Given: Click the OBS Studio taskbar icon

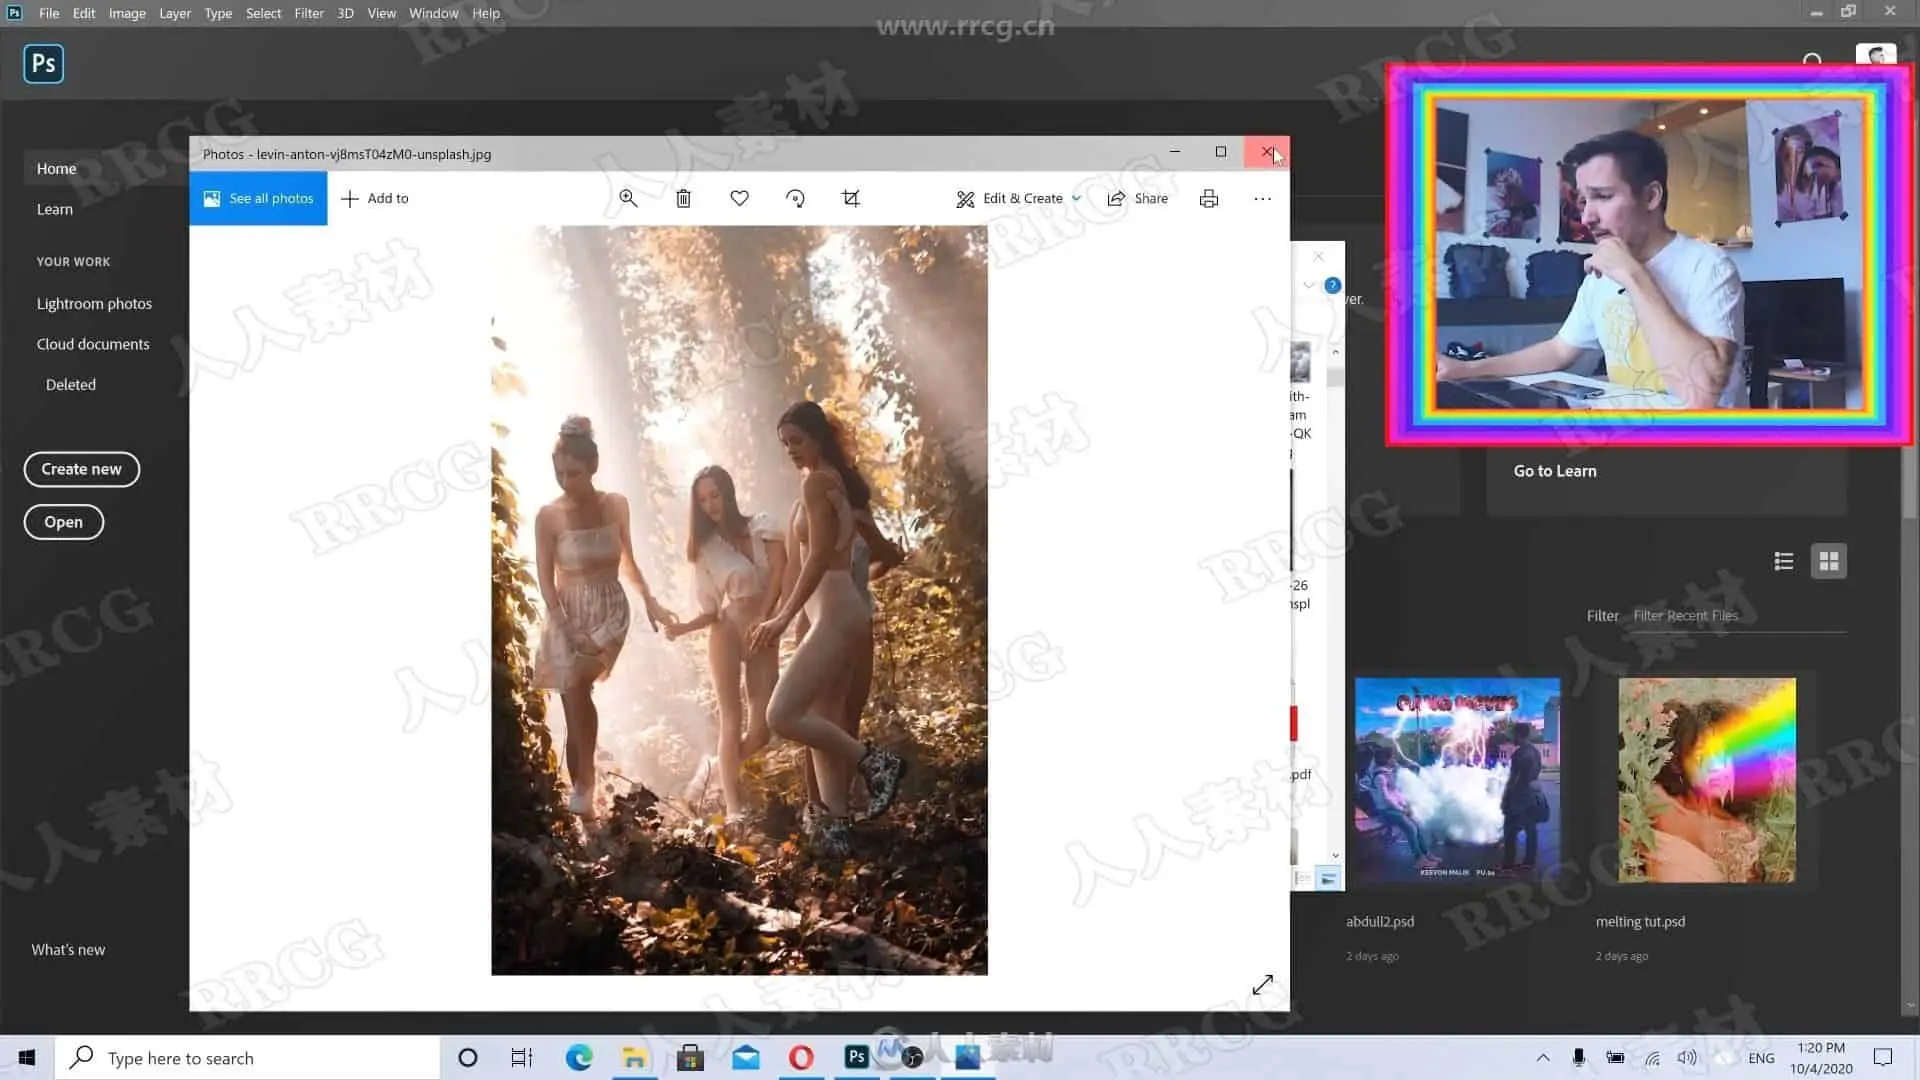Looking at the screenshot, I should 912,1057.
